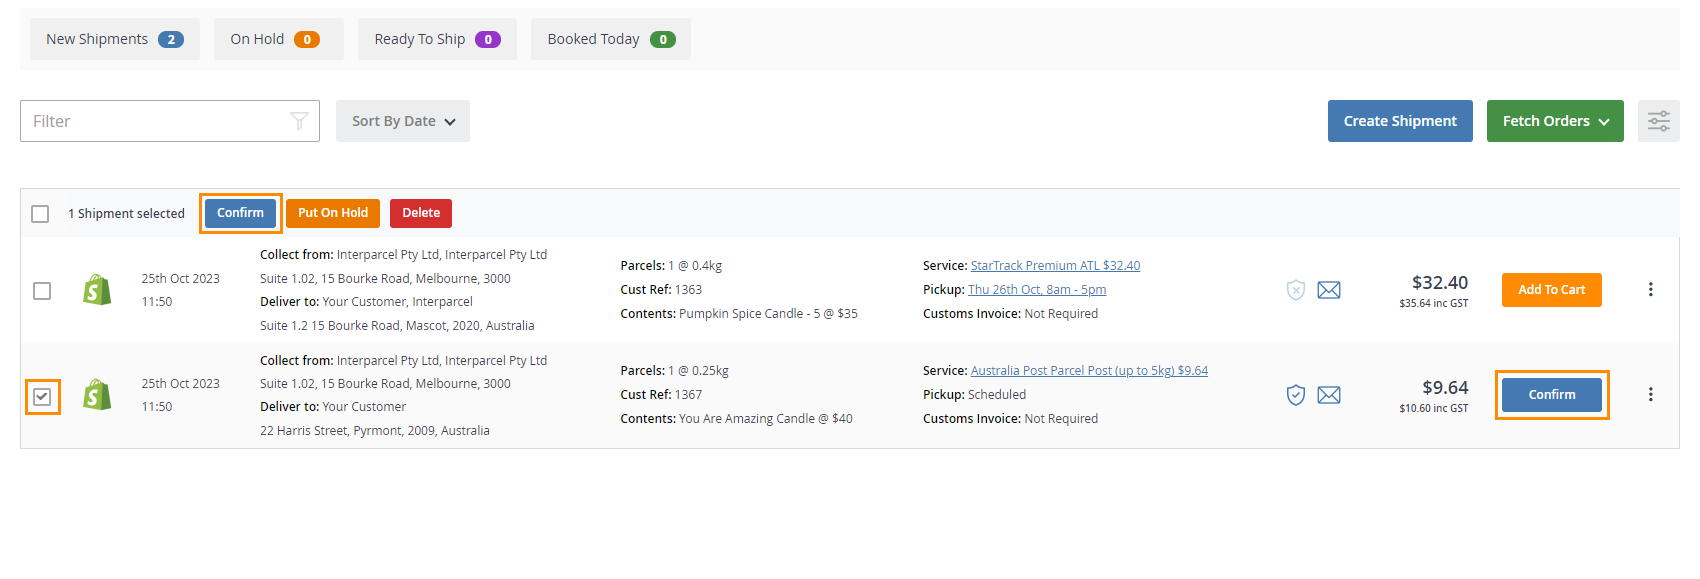Click shield icon on Australia Post row

tap(1295, 395)
